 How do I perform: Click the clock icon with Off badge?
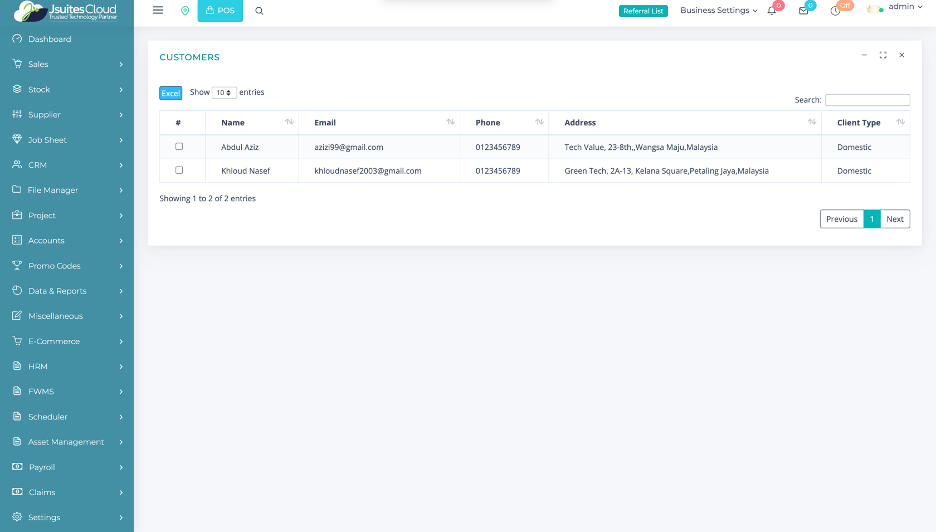[x=835, y=11]
